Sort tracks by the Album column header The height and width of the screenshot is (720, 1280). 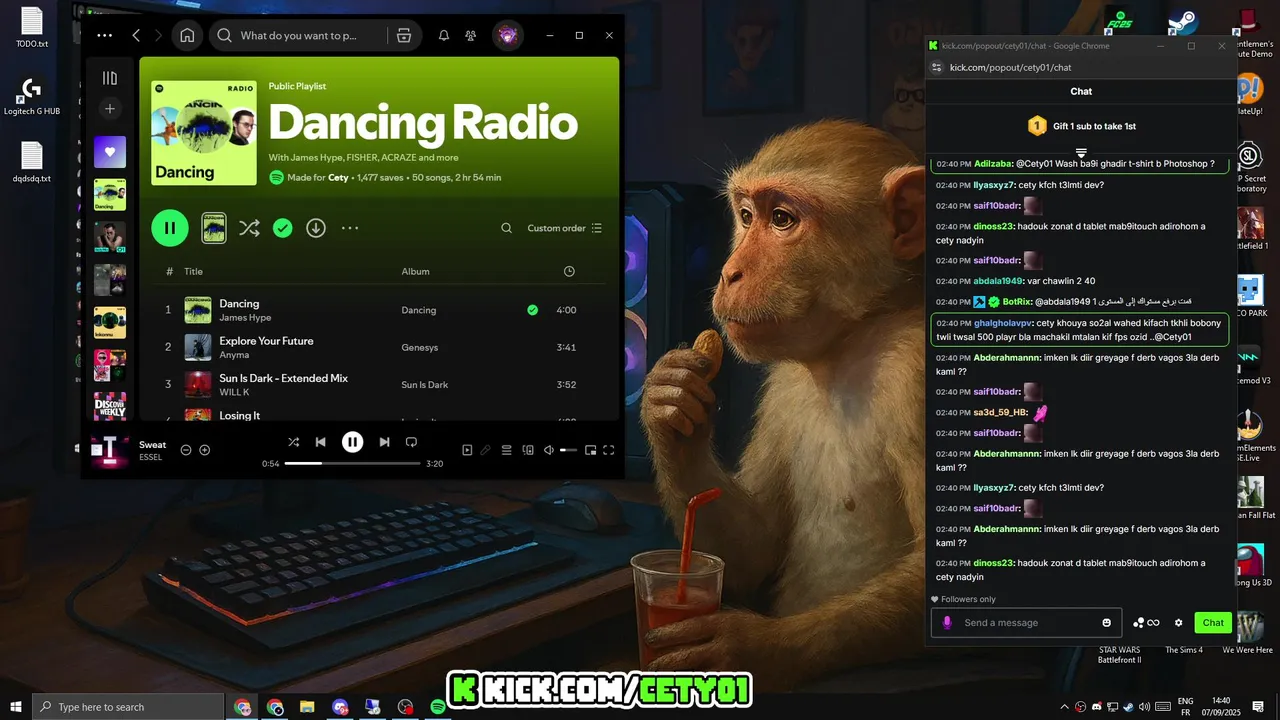pos(415,271)
